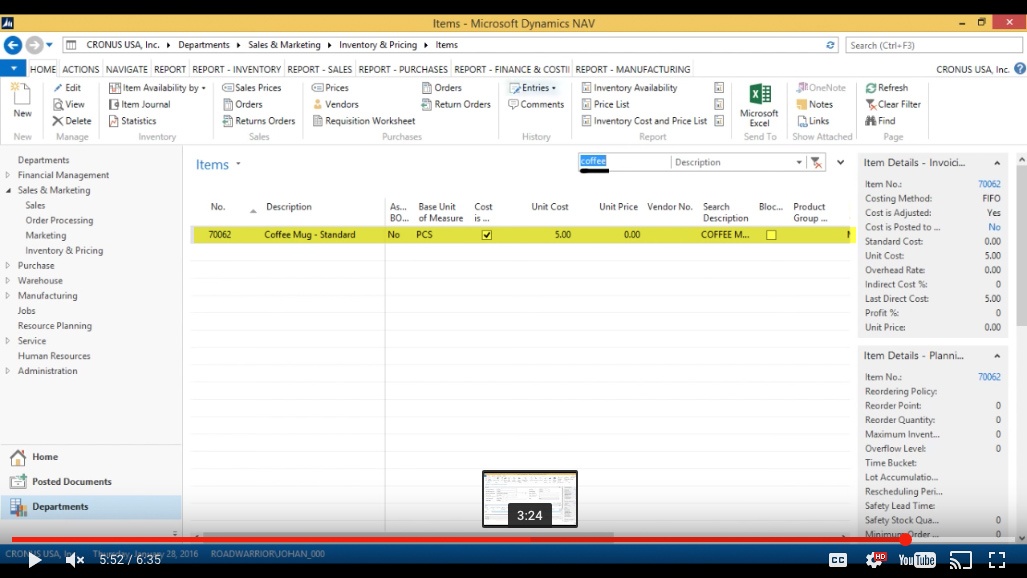This screenshot has height=578, width=1027.
Task: Open REPORT - MANUFACTURING tab
Action: [633, 69]
